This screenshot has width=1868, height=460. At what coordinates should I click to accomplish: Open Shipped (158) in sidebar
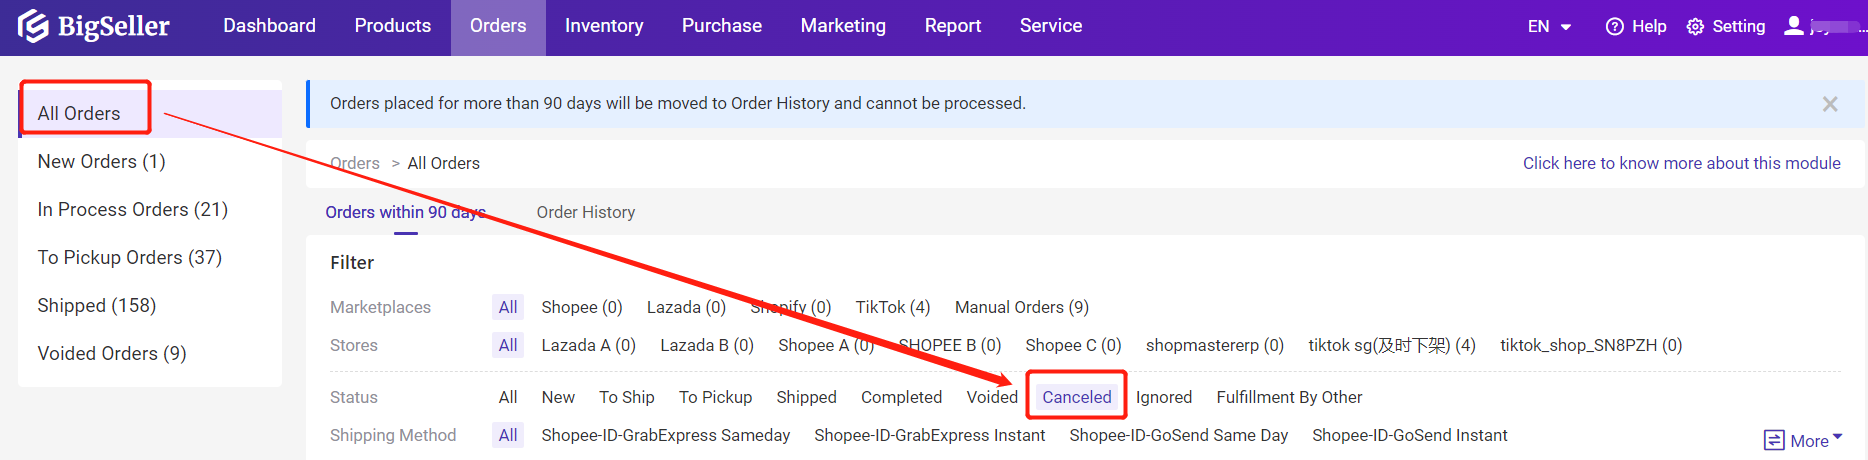tap(150, 305)
